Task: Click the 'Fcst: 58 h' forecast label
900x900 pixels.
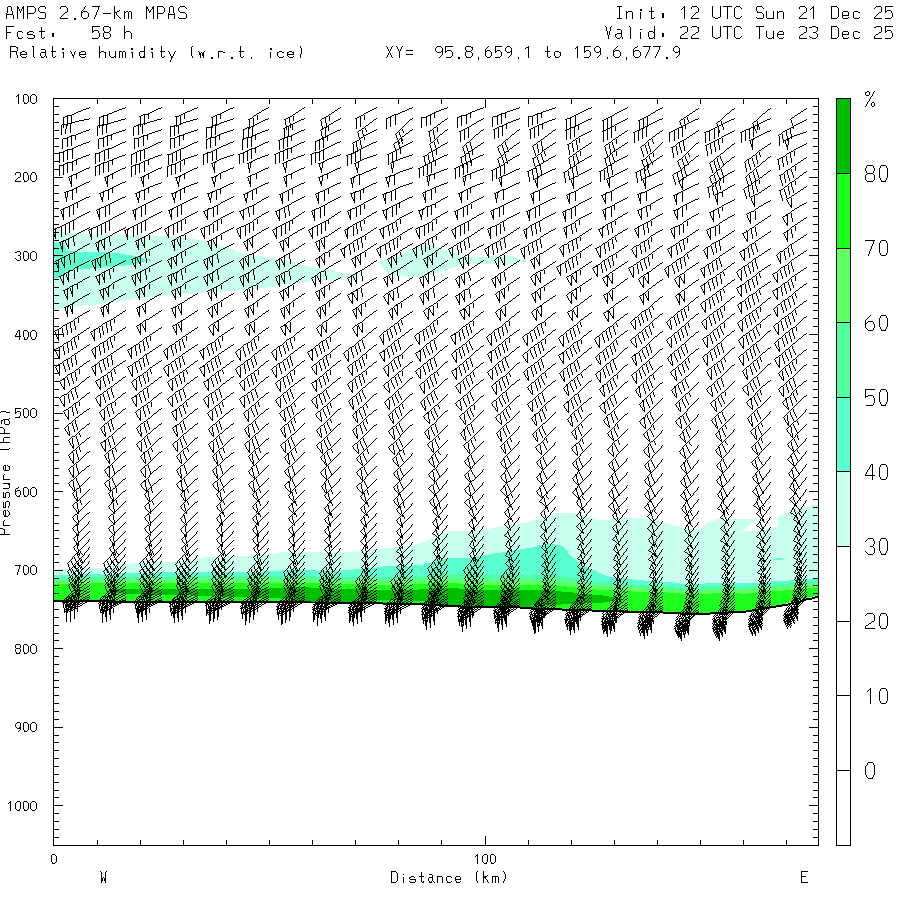Action: pos(69,33)
